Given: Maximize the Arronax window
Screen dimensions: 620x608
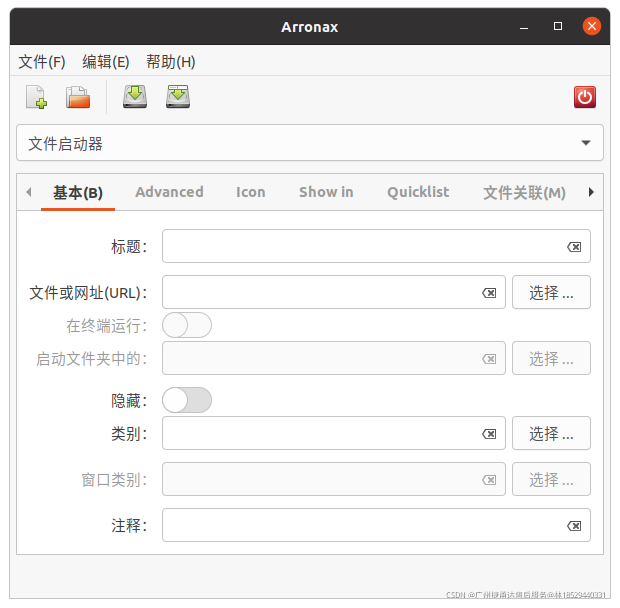Looking at the screenshot, I should [x=558, y=26].
